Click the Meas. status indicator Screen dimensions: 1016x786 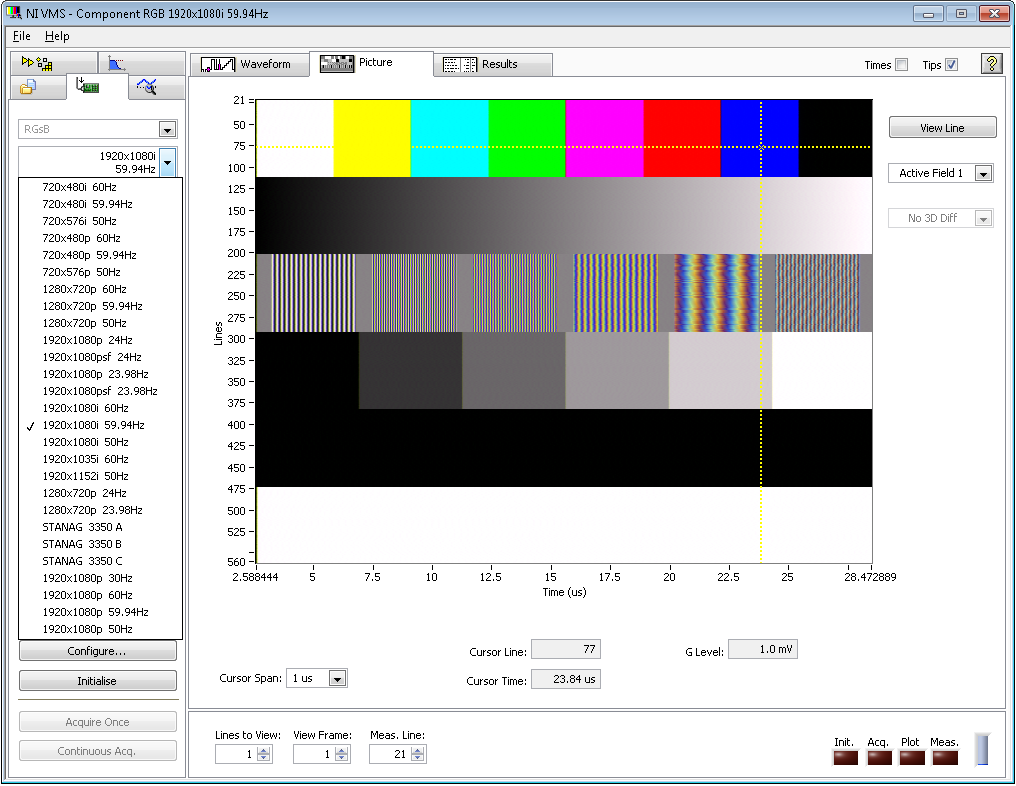pyautogui.click(x=945, y=758)
